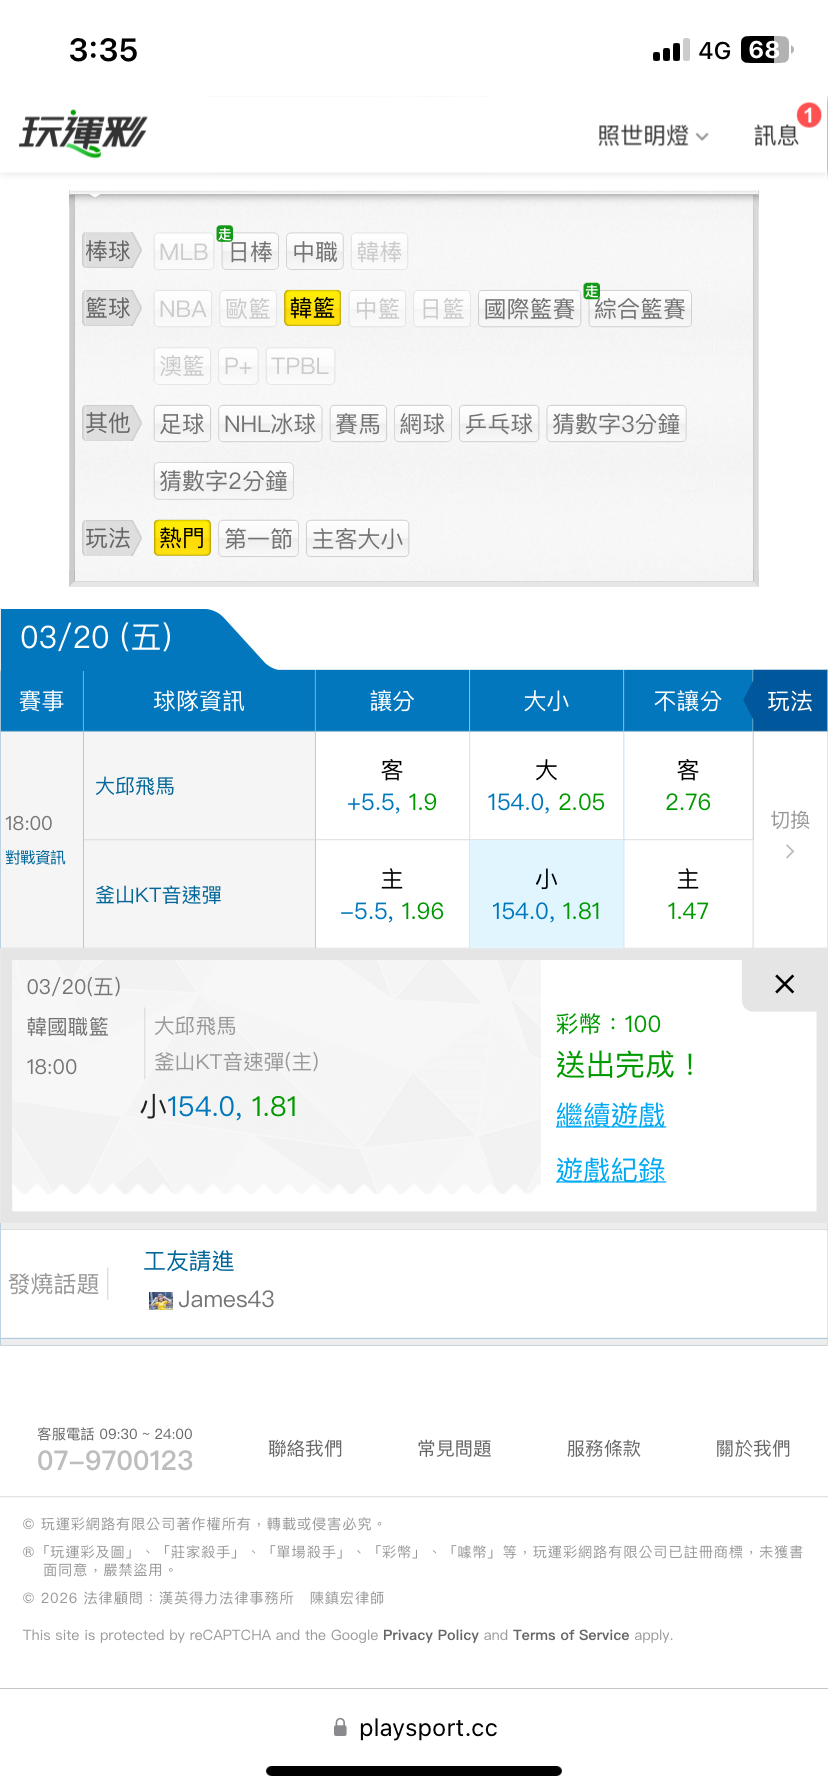Open the 工友請進 hot topic
This screenshot has width=828, height=1792.
(189, 1261)
